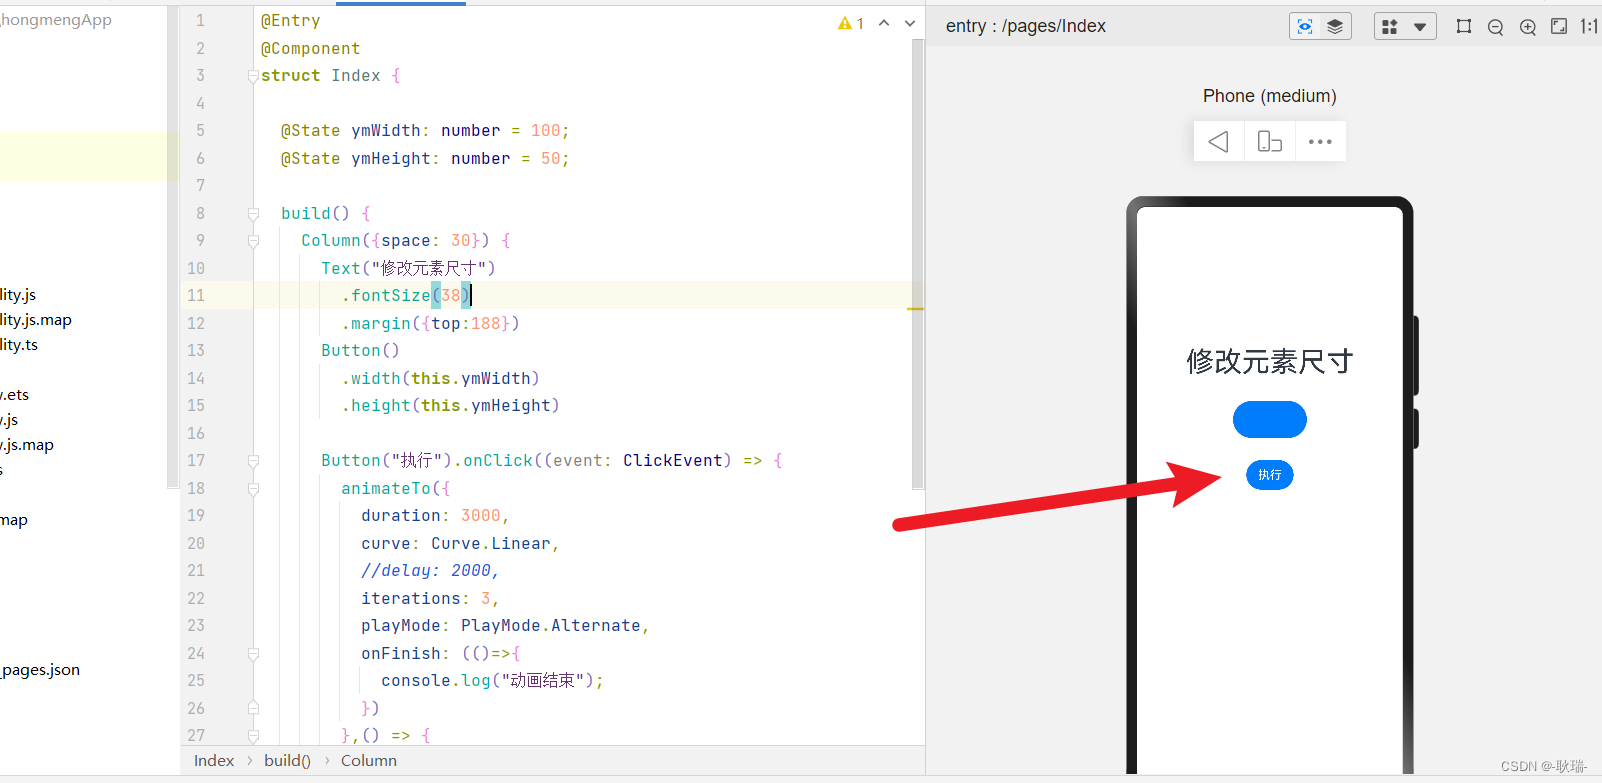1602x783 pixels.
Task: Click the yellow warning stripe on error gutter
Action: pyautogui.click(x=915, y=309)
